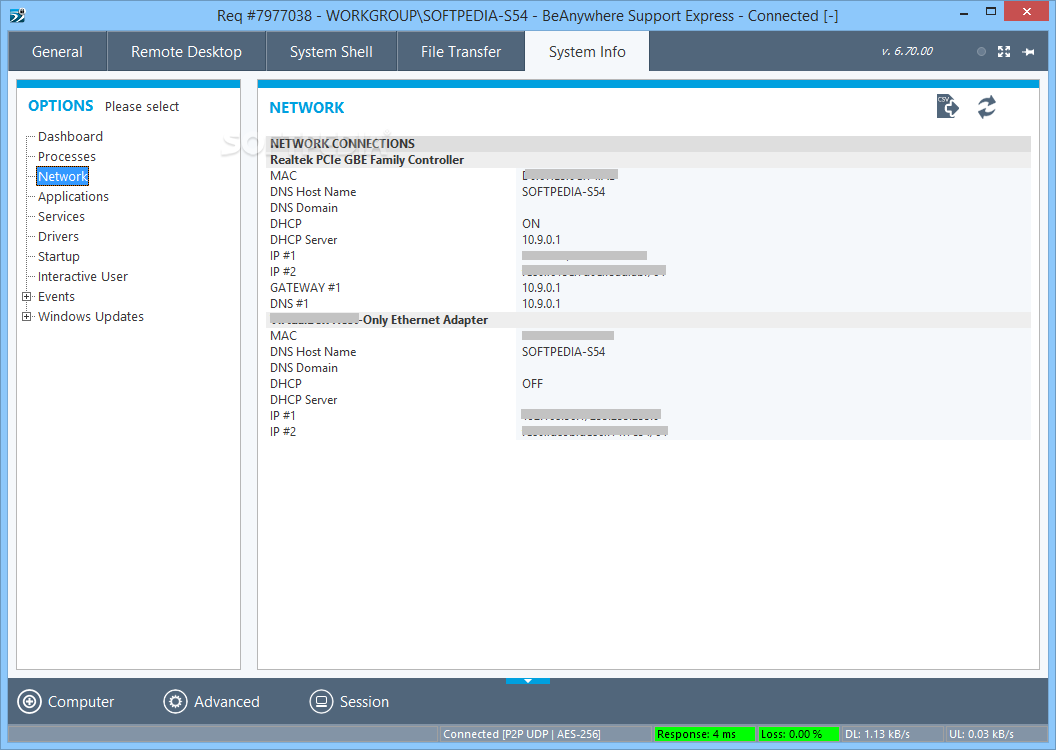Pin the window with pushpin icon
The height and width of the screenshot is (750, 1056).
tap(1028, 52)
